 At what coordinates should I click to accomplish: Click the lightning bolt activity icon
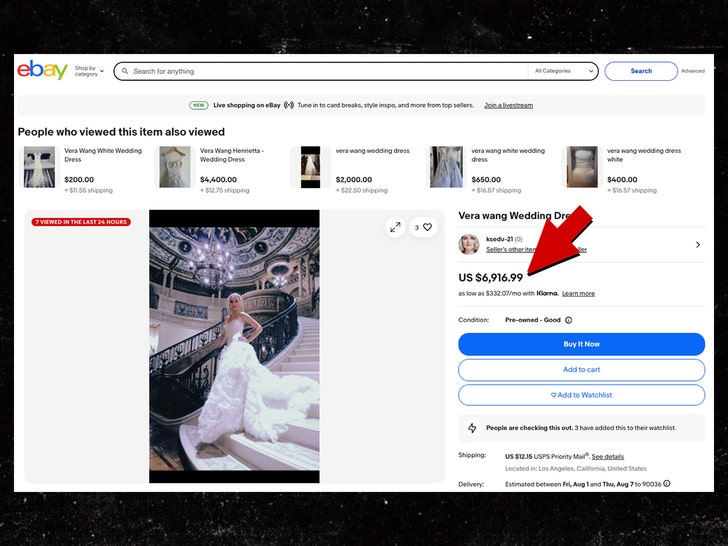pos(473,428)
